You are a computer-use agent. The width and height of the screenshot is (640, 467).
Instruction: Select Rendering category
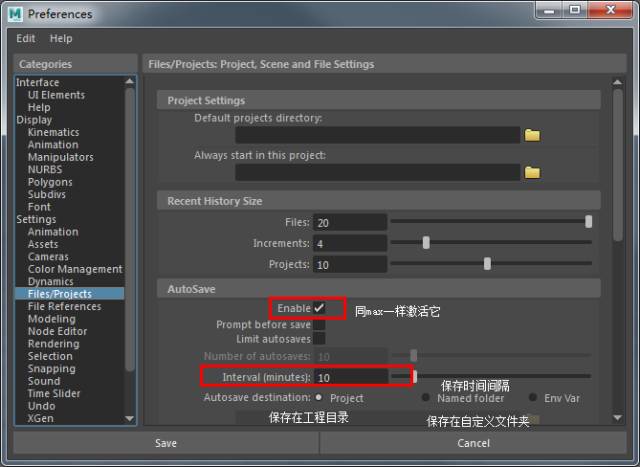click(x=53, y=344)
